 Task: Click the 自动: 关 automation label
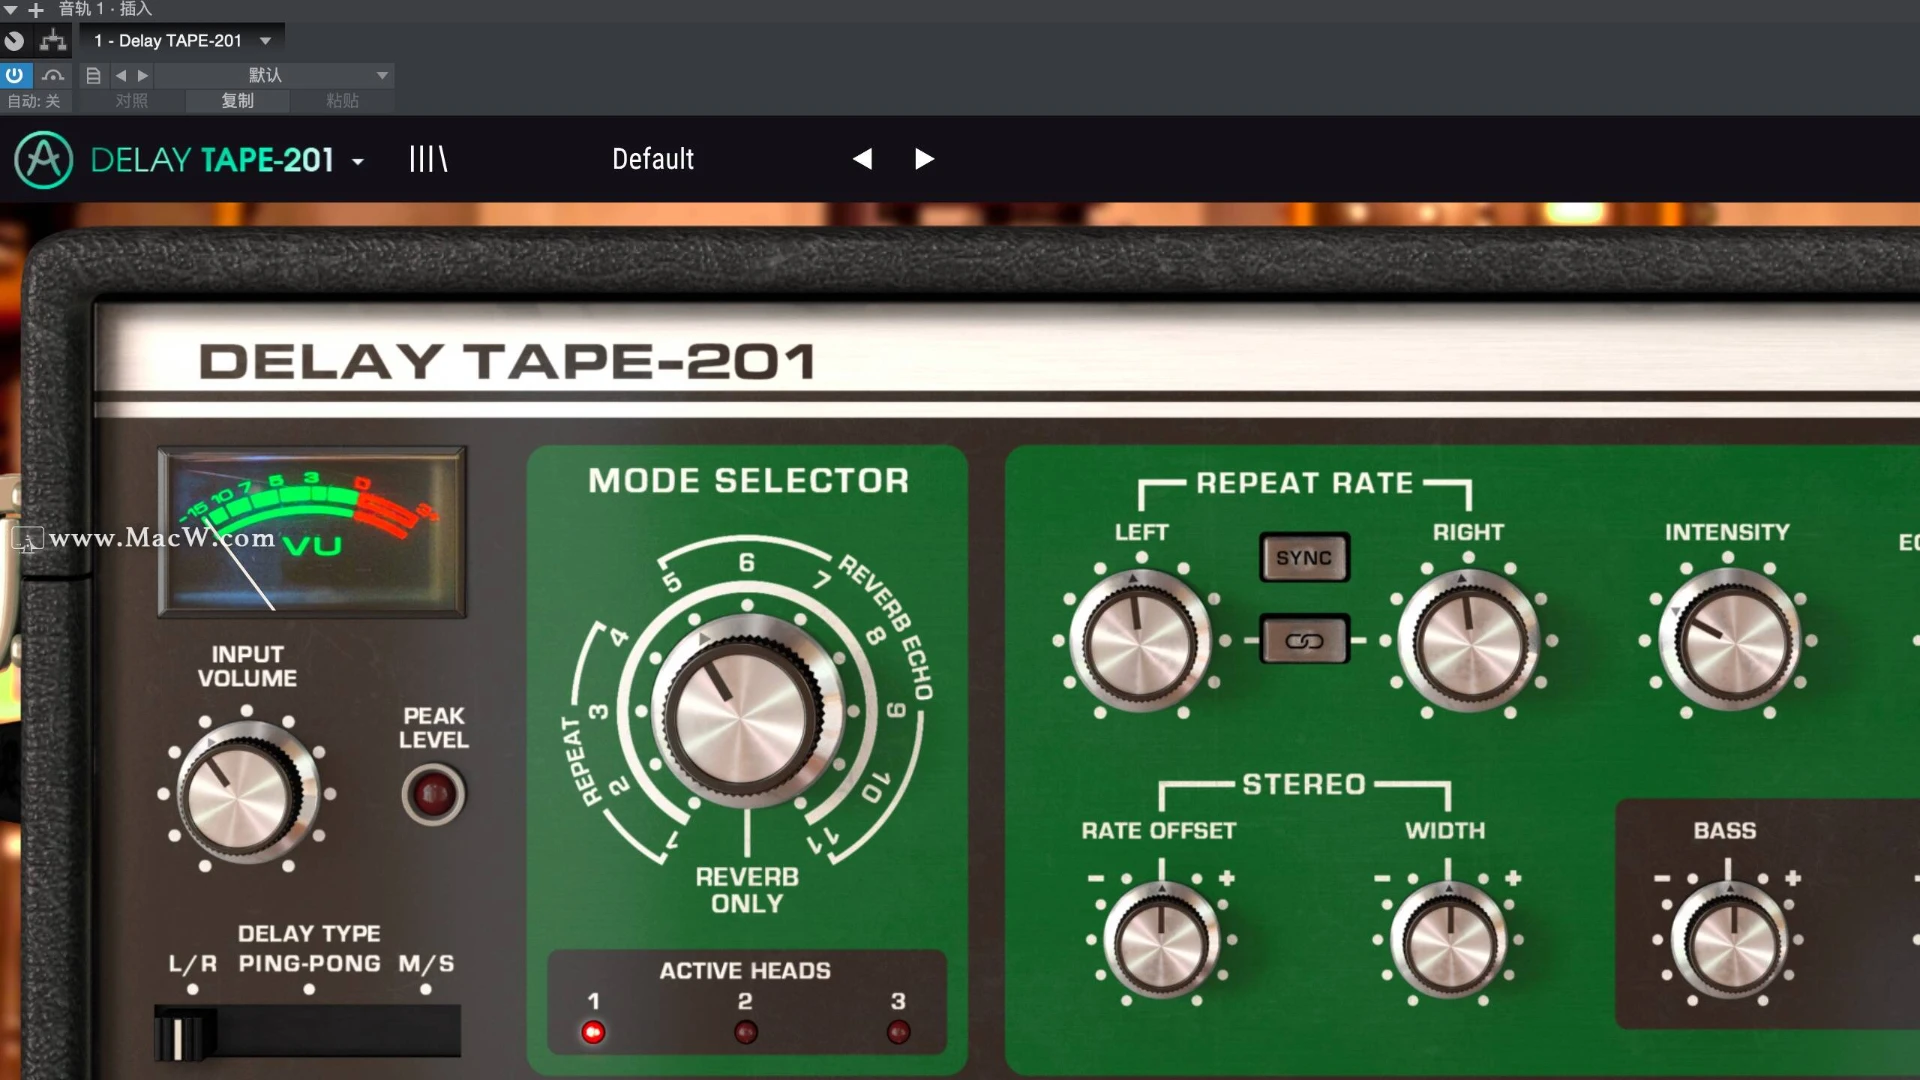[34, 101]
